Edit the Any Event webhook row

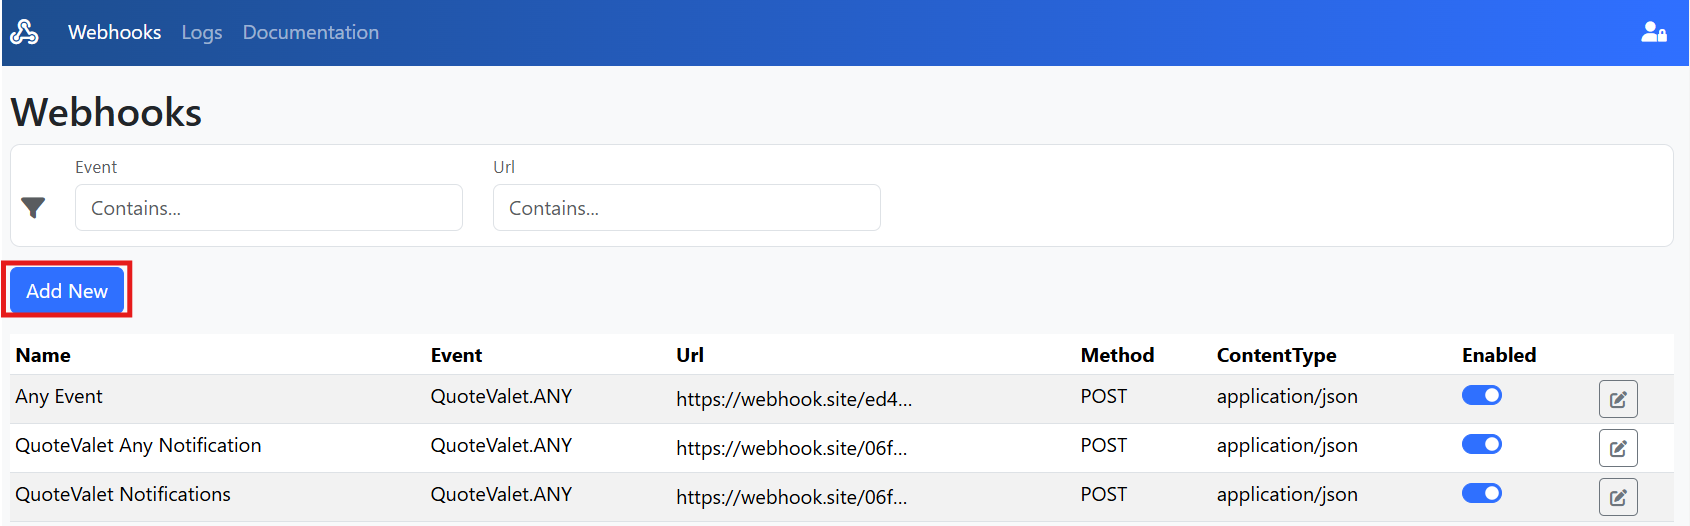click(1617, 400)
